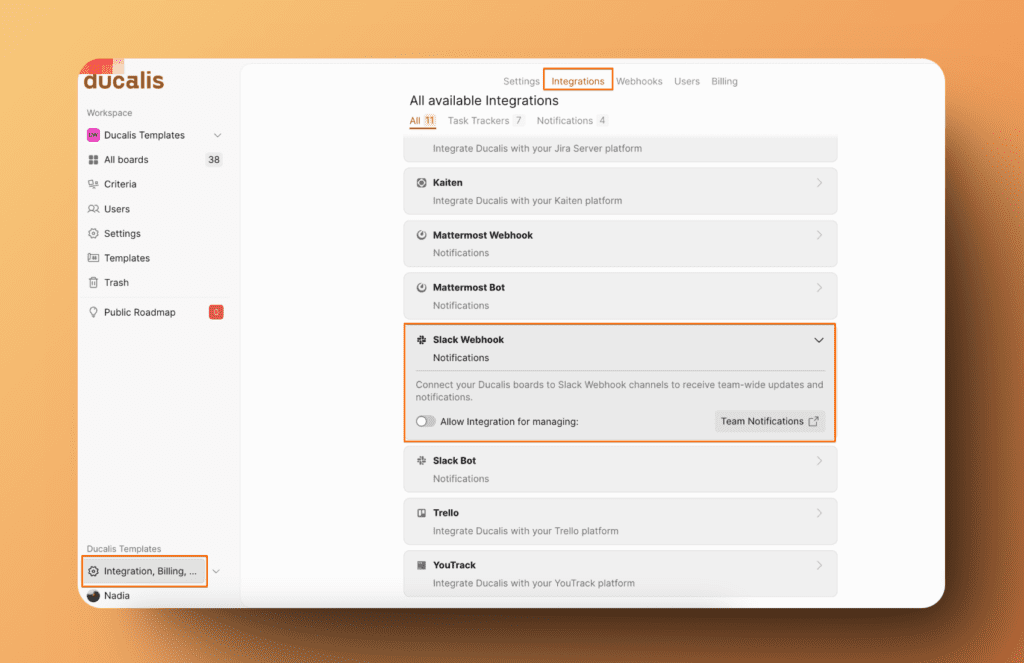Click the Mattermost Bot integration icon
The width and height of the screenshot is (1024, 663).
point(421,287)
